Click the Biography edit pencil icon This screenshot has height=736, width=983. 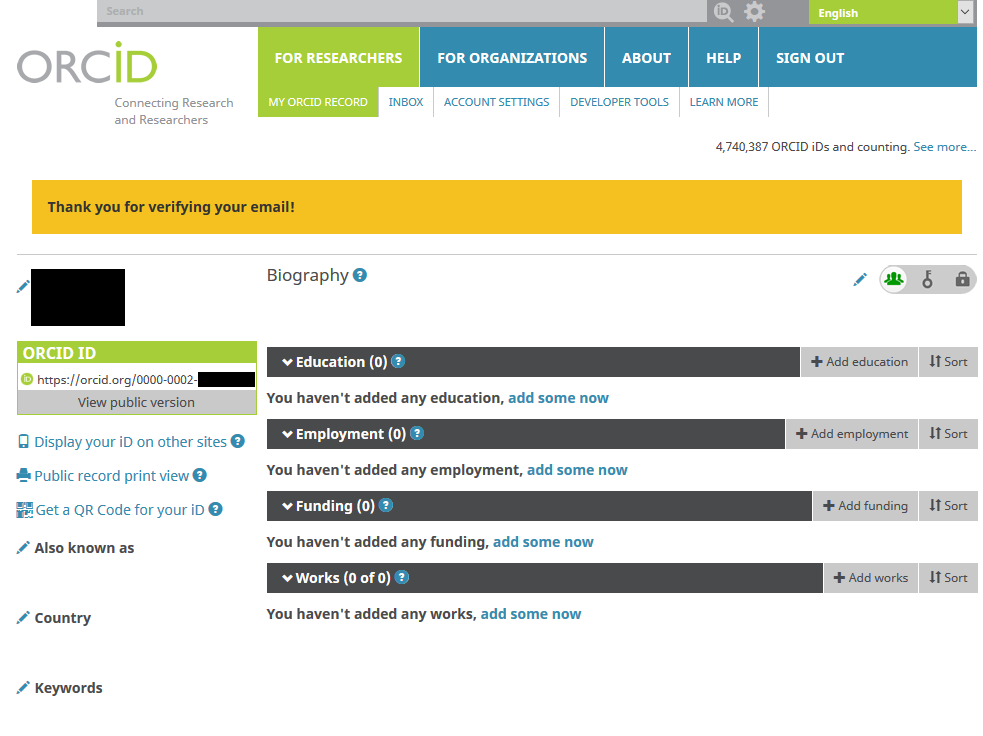[859, 280]
